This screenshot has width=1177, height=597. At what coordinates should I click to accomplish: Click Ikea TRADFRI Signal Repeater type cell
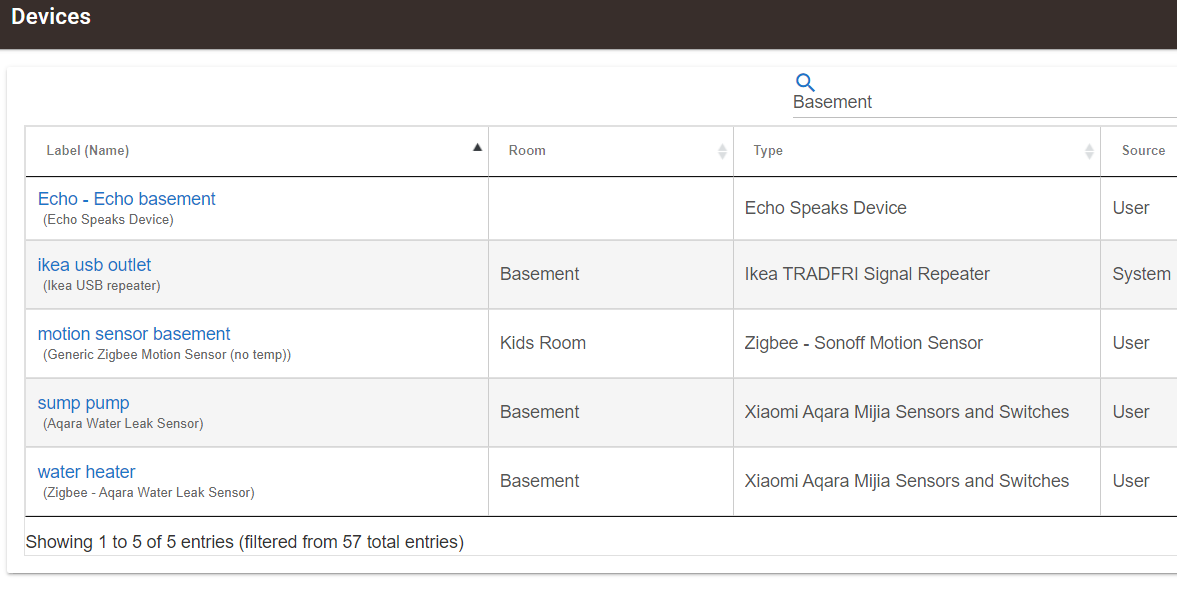[x=867, y=274]
